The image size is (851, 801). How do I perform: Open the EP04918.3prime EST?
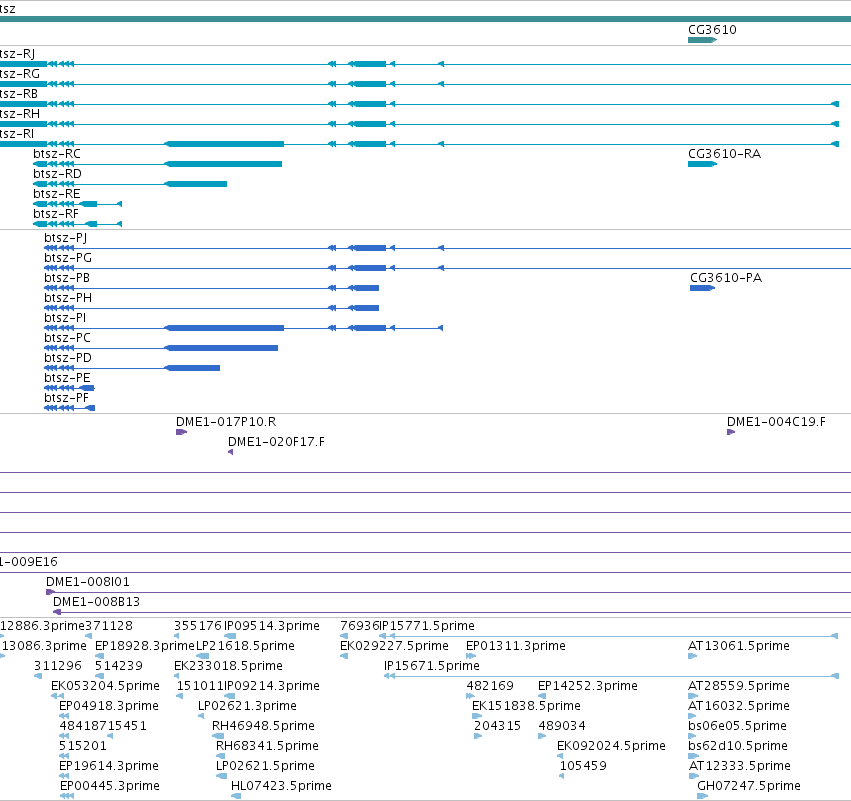point(109,707)
